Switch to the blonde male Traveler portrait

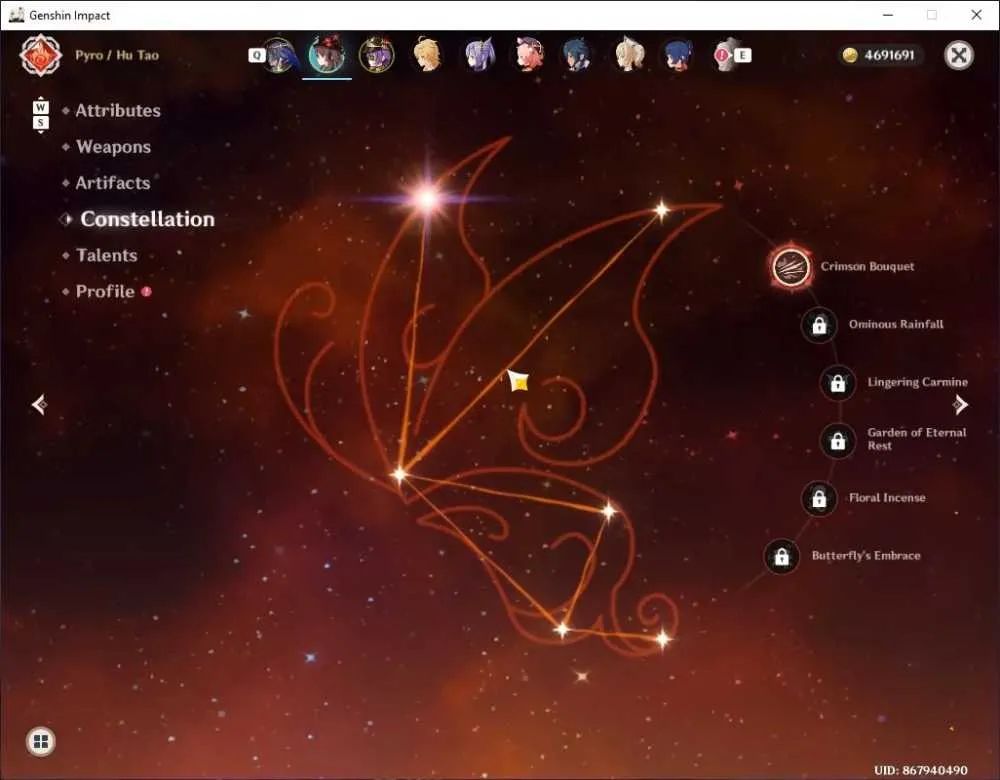click(427, 55)
